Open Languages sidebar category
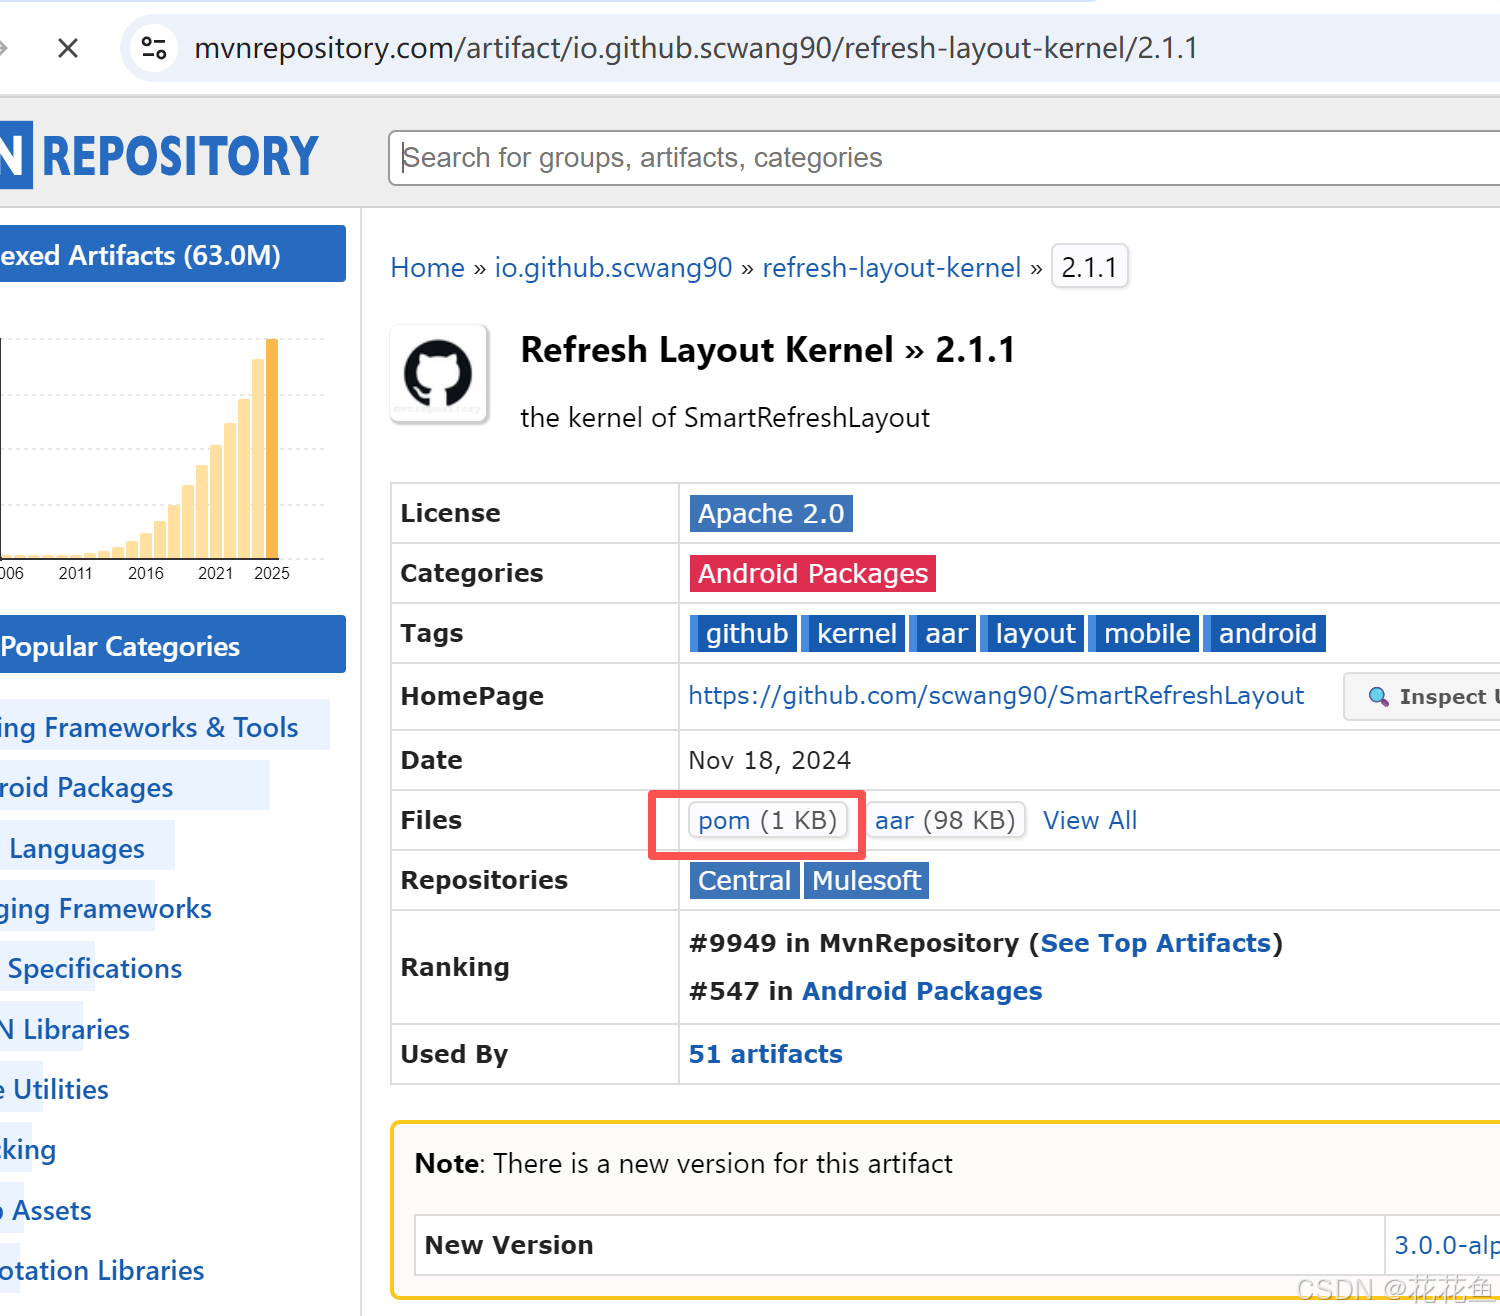 click(x=77, y=848)
